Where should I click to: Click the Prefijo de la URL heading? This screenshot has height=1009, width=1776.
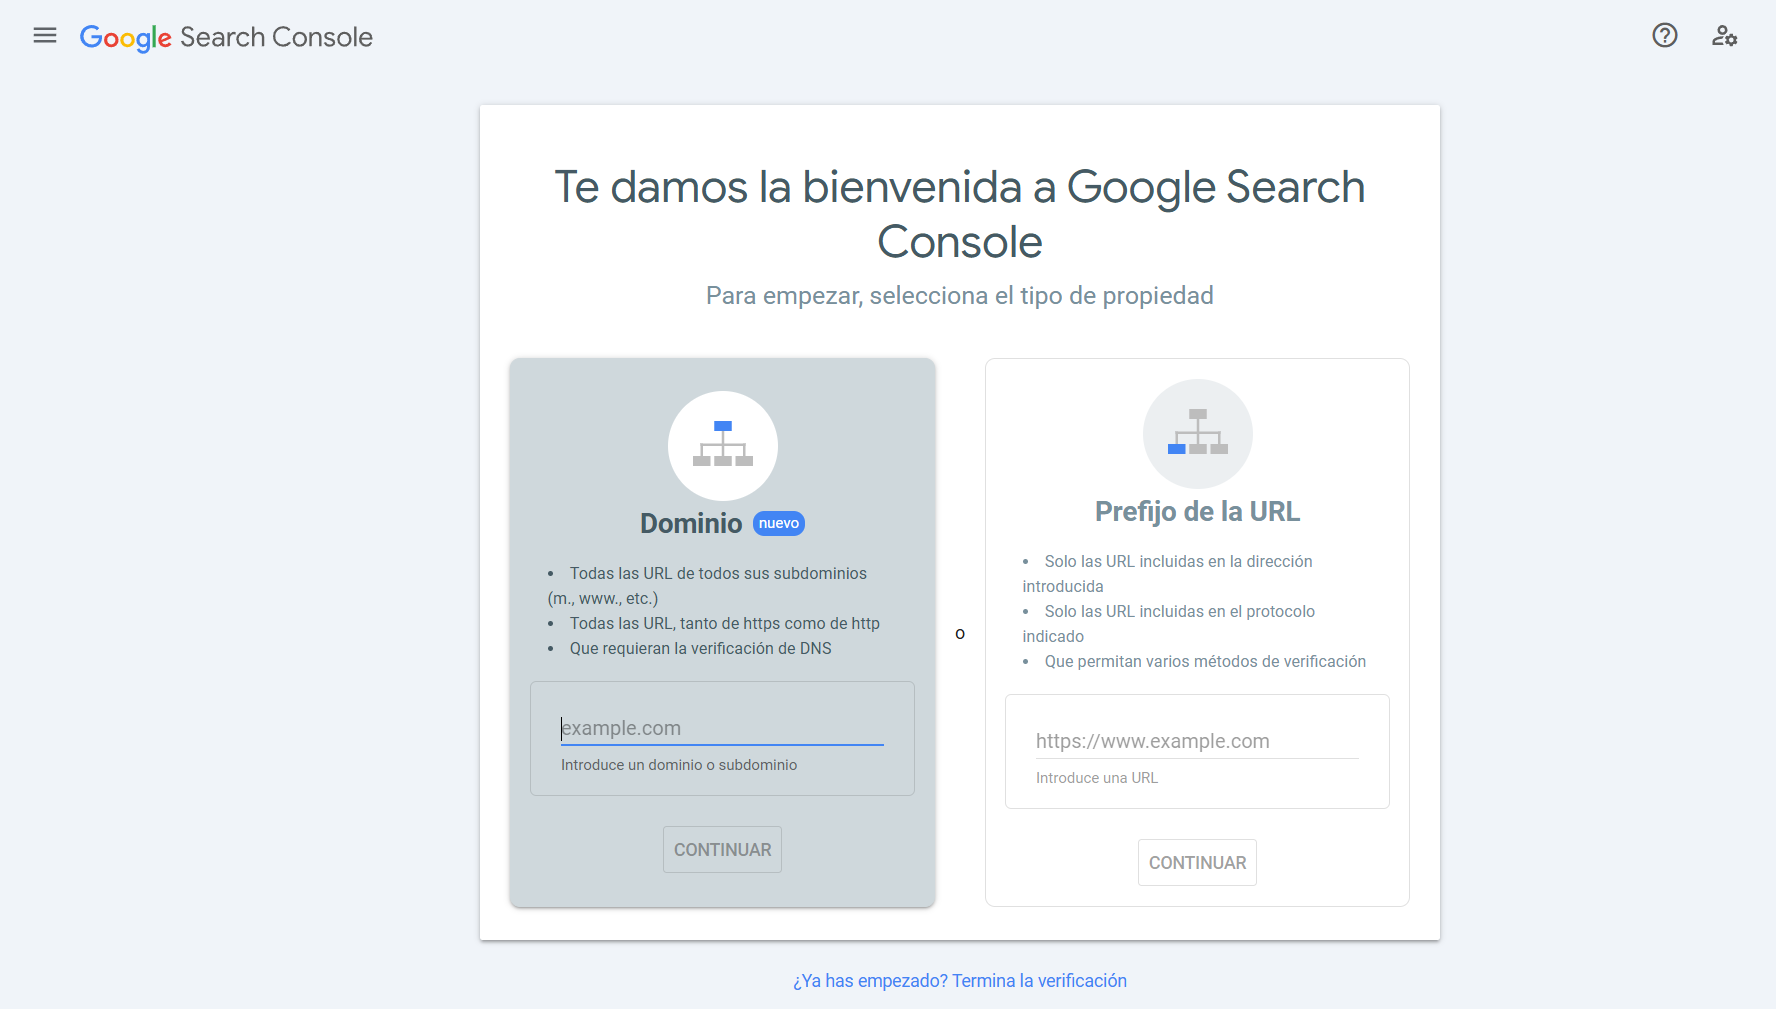1197,511
